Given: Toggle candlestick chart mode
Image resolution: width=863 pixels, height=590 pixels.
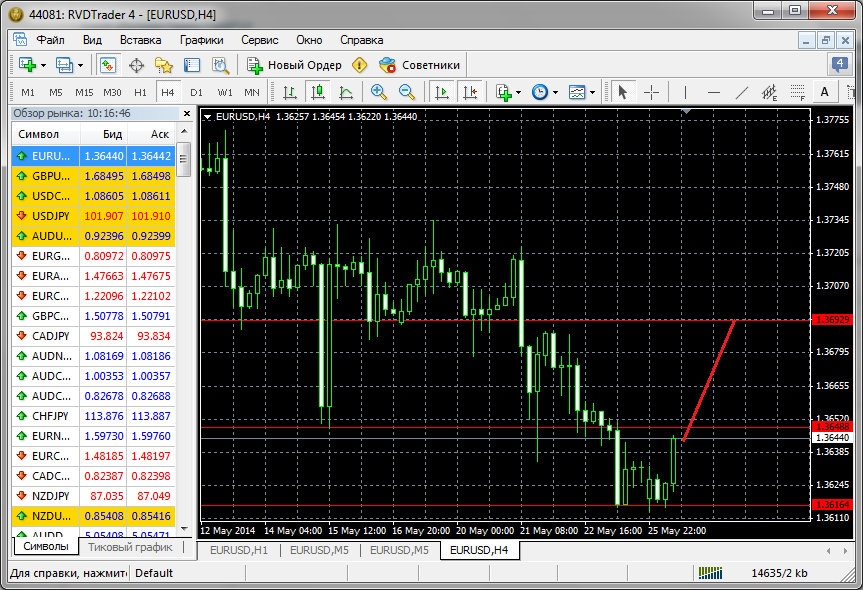Looking at the screenshot, I should pos(318,92).
